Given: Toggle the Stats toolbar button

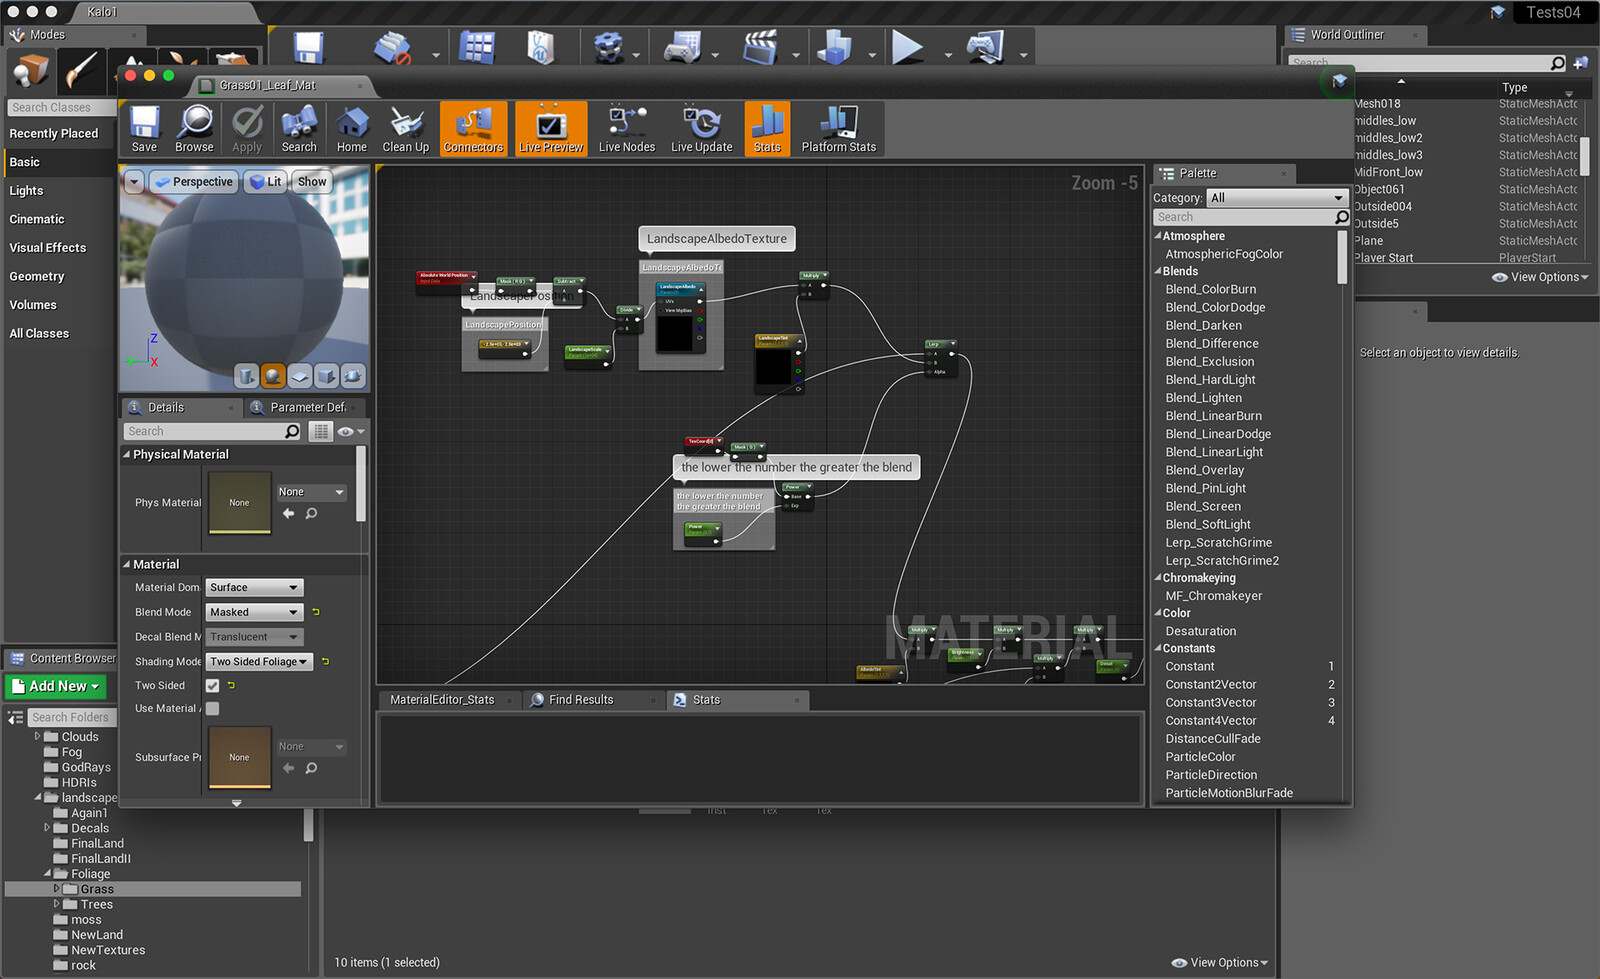Looking at the screenshot, I should click(x=767, y=129).
